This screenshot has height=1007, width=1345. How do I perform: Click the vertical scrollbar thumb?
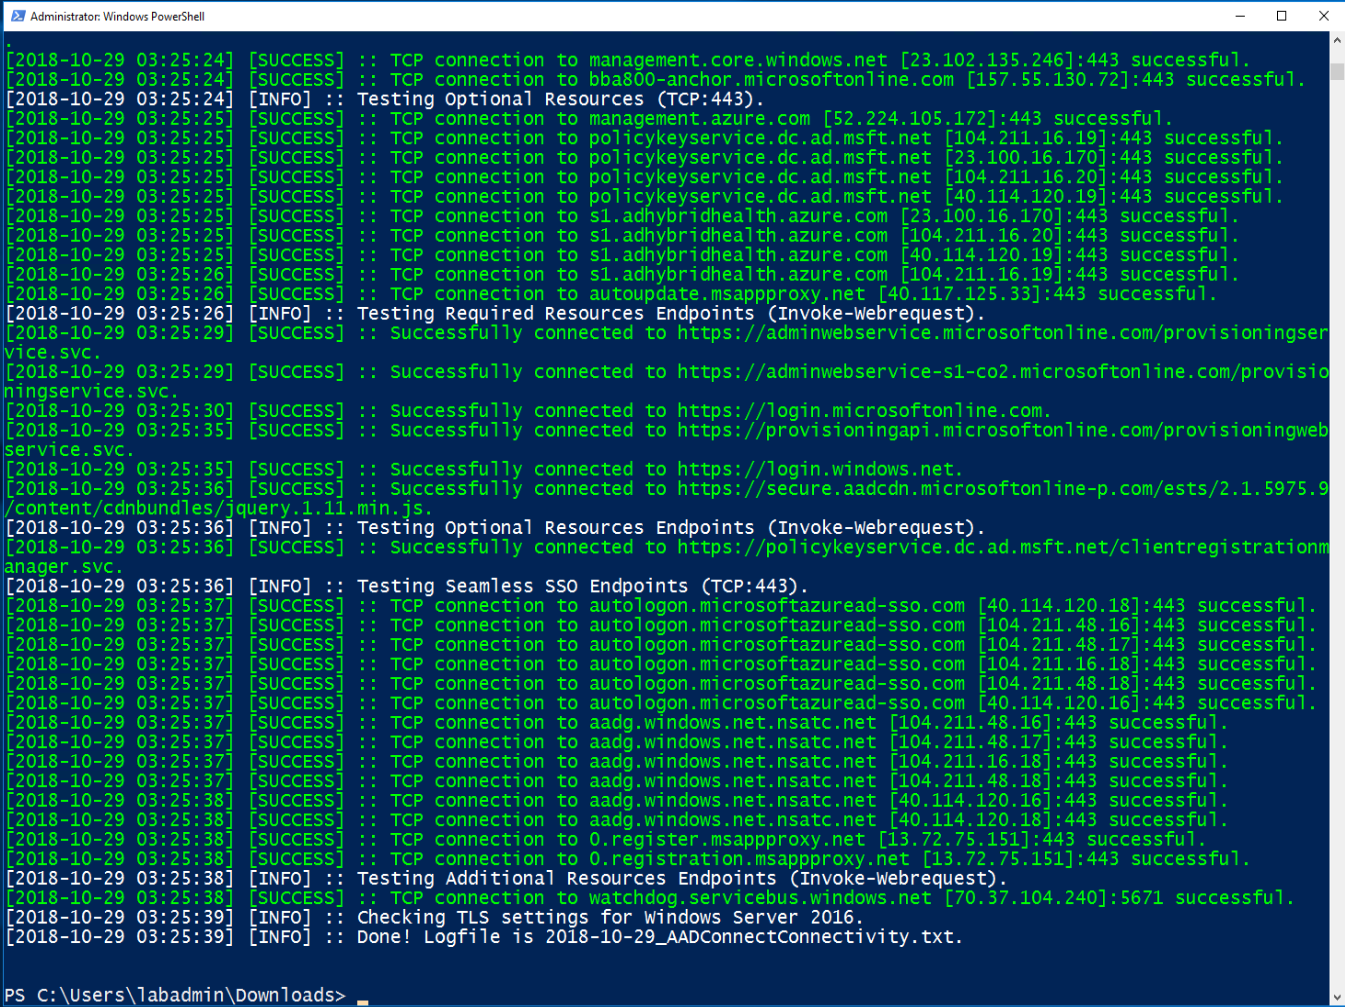pos(1337,71)
